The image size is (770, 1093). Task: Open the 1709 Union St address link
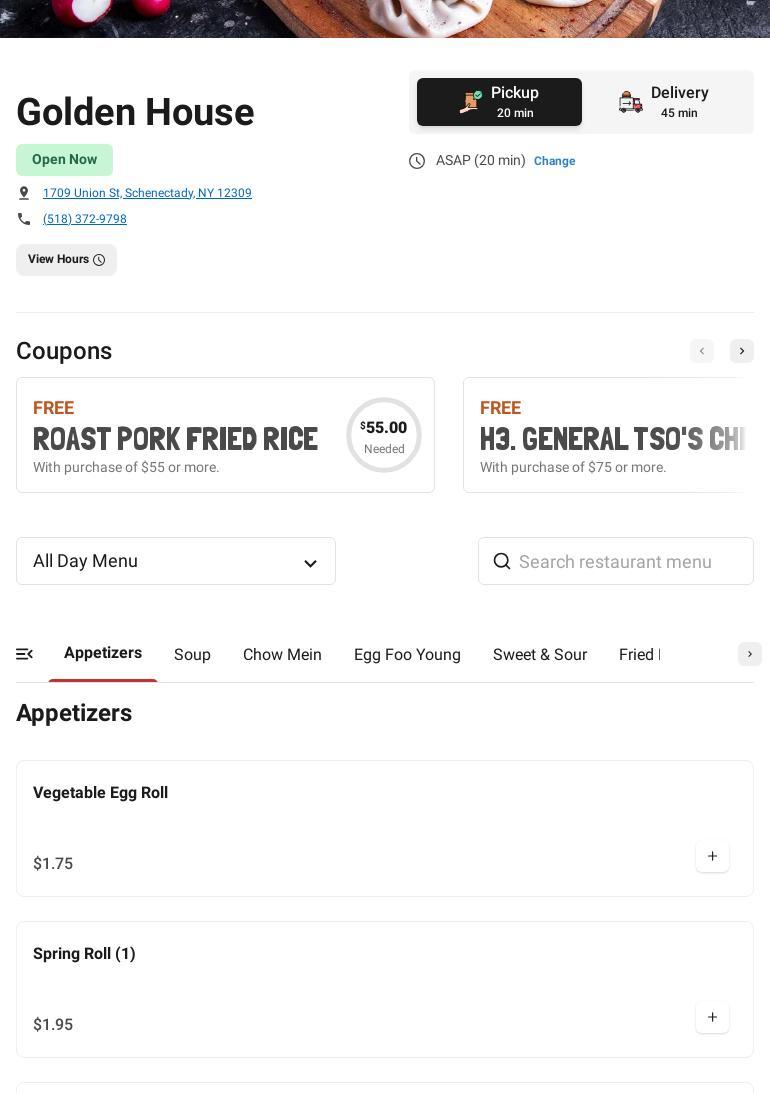[147, 193]
